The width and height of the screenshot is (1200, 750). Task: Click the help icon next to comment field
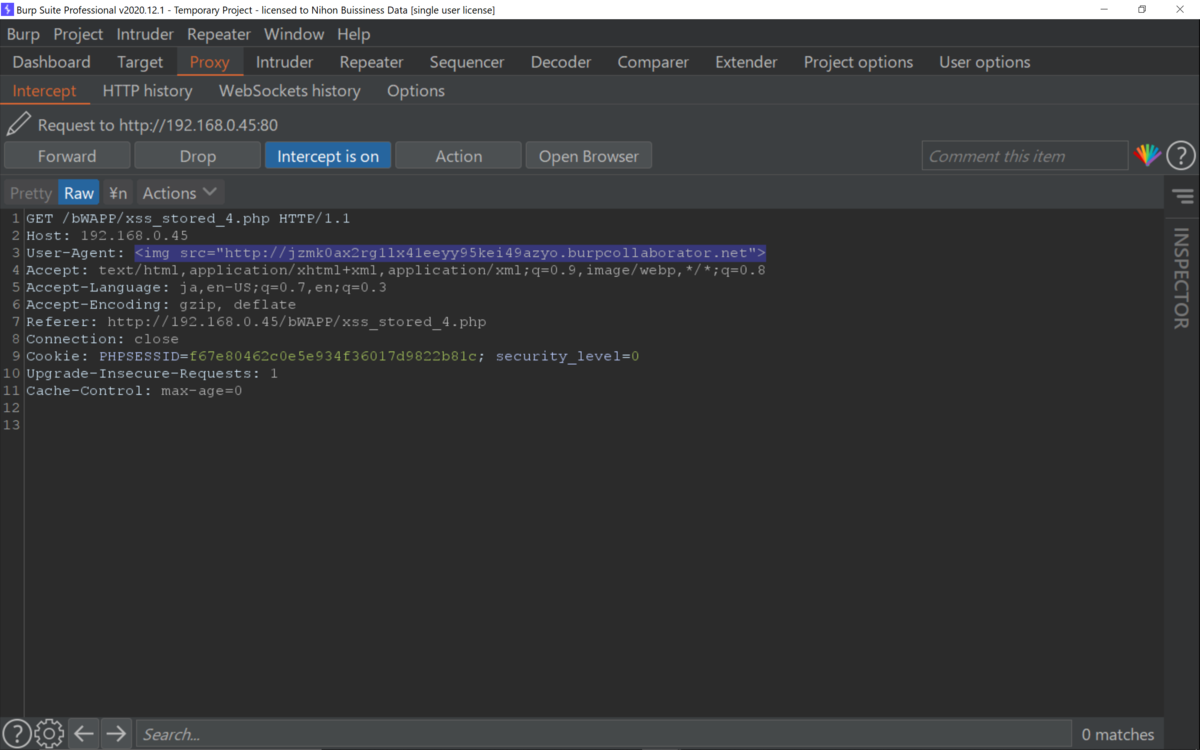point(1181,156)
